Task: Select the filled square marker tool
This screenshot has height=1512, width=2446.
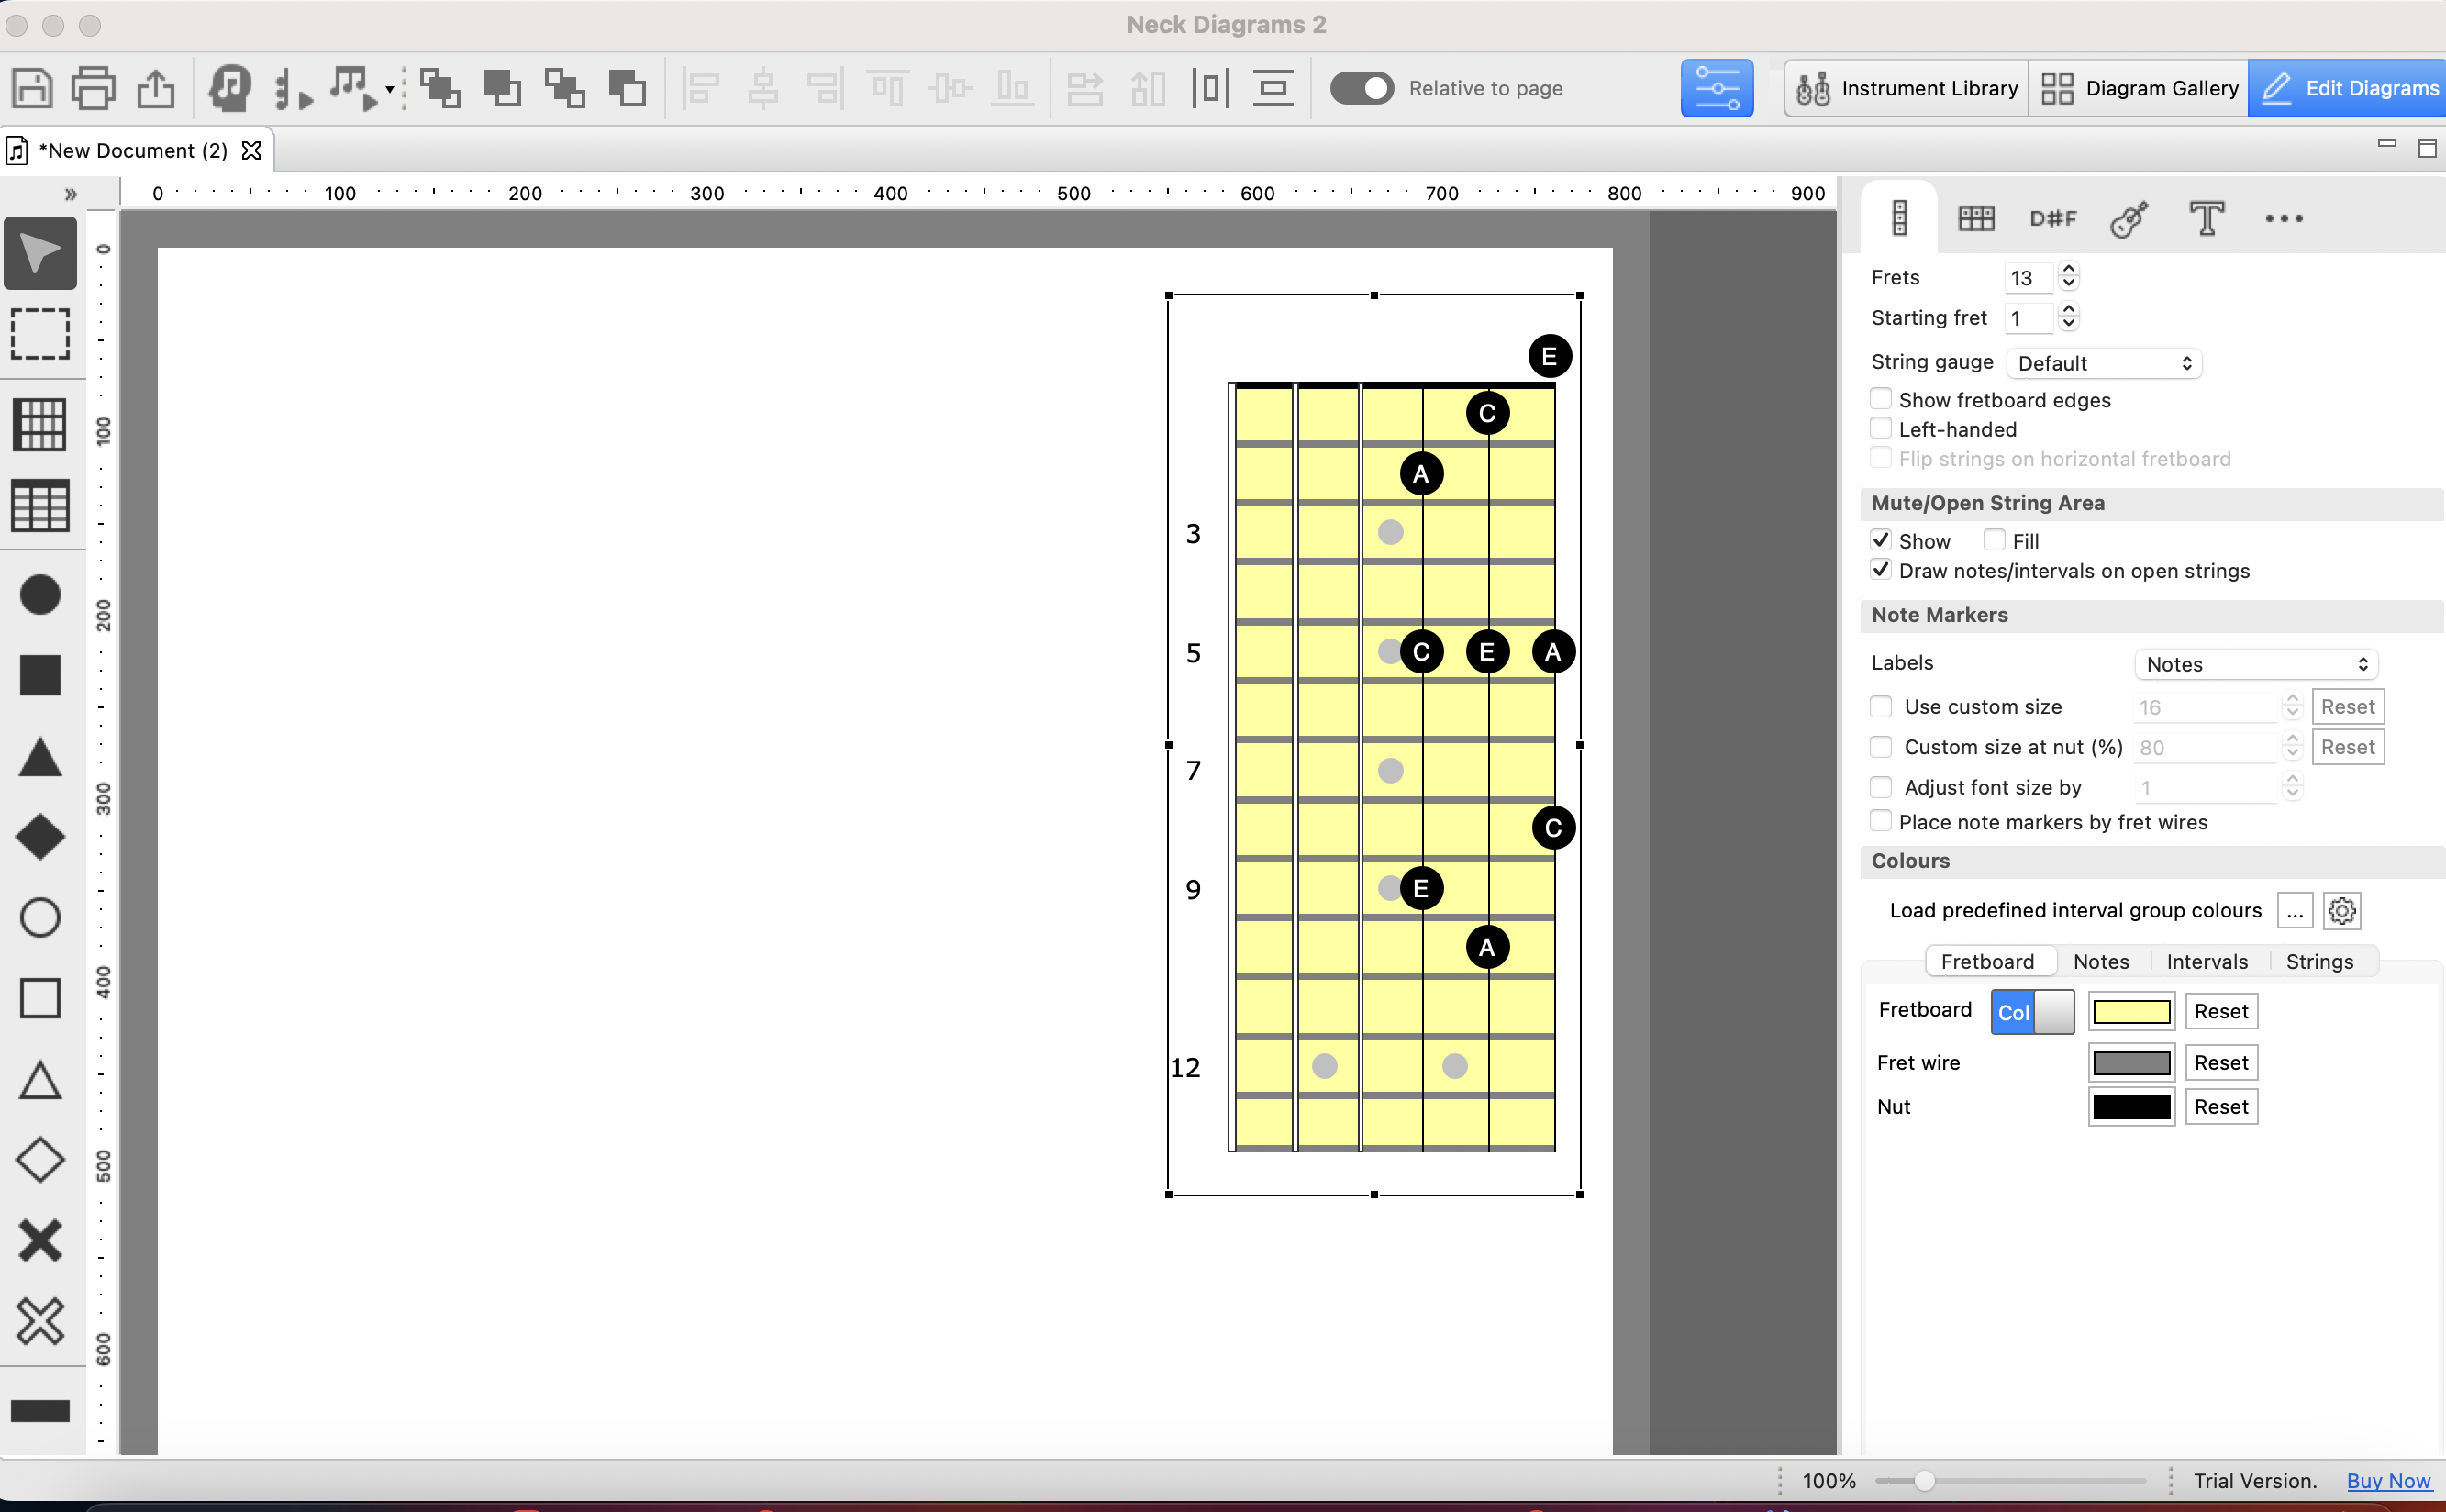Action: 40,675
